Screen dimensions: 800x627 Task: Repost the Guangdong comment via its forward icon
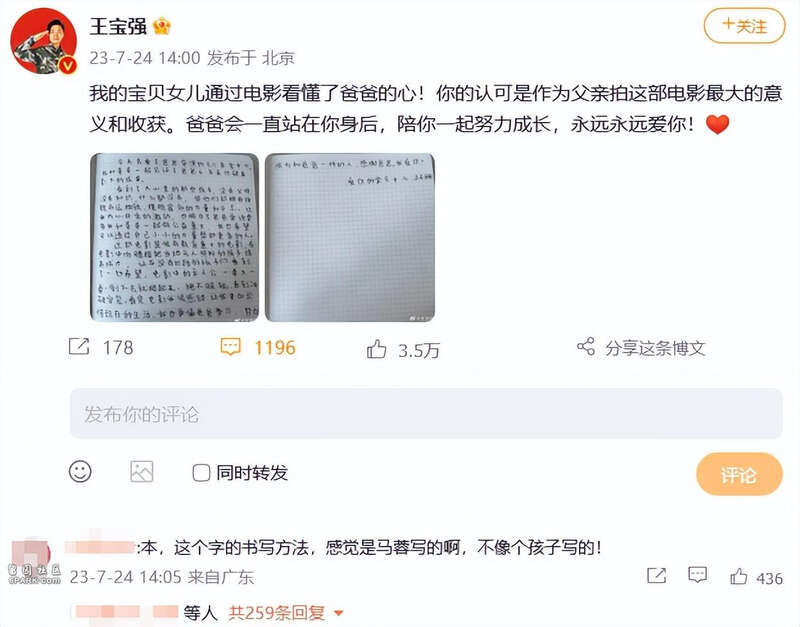pyautogui.click(x=656, y=575)
